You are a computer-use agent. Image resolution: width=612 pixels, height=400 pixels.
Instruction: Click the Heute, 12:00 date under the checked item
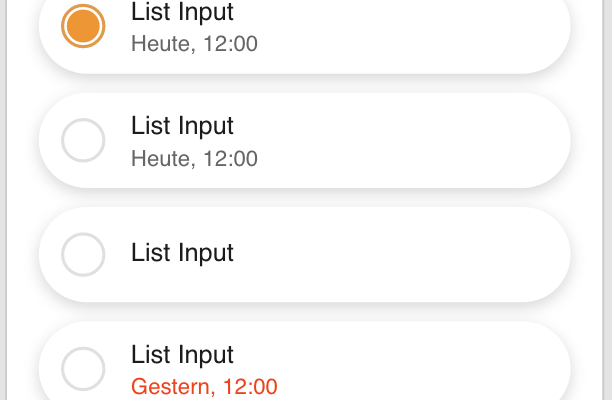[194, 43]
